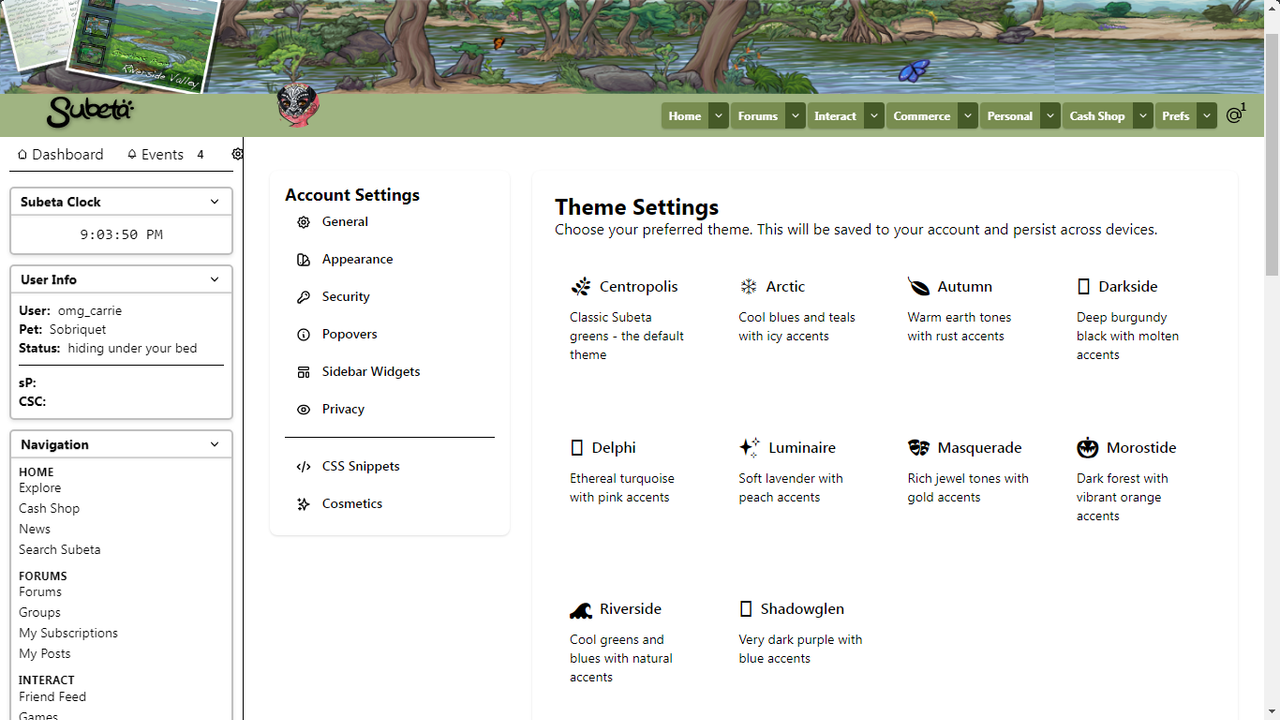Viewport: 1280px width, 720px height.
Task: Open the Groups navigation link
Action: pyautogui.click(x=40, y=613)
